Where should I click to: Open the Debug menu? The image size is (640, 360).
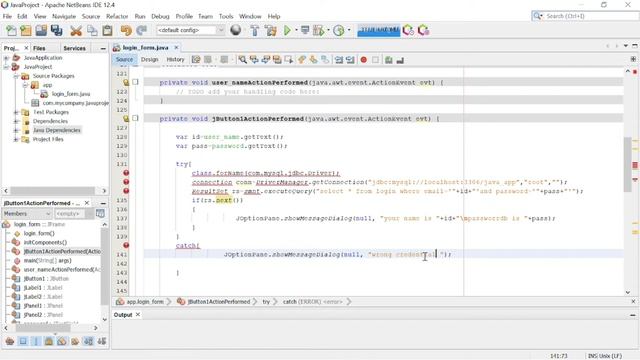[x=160, y=16]
